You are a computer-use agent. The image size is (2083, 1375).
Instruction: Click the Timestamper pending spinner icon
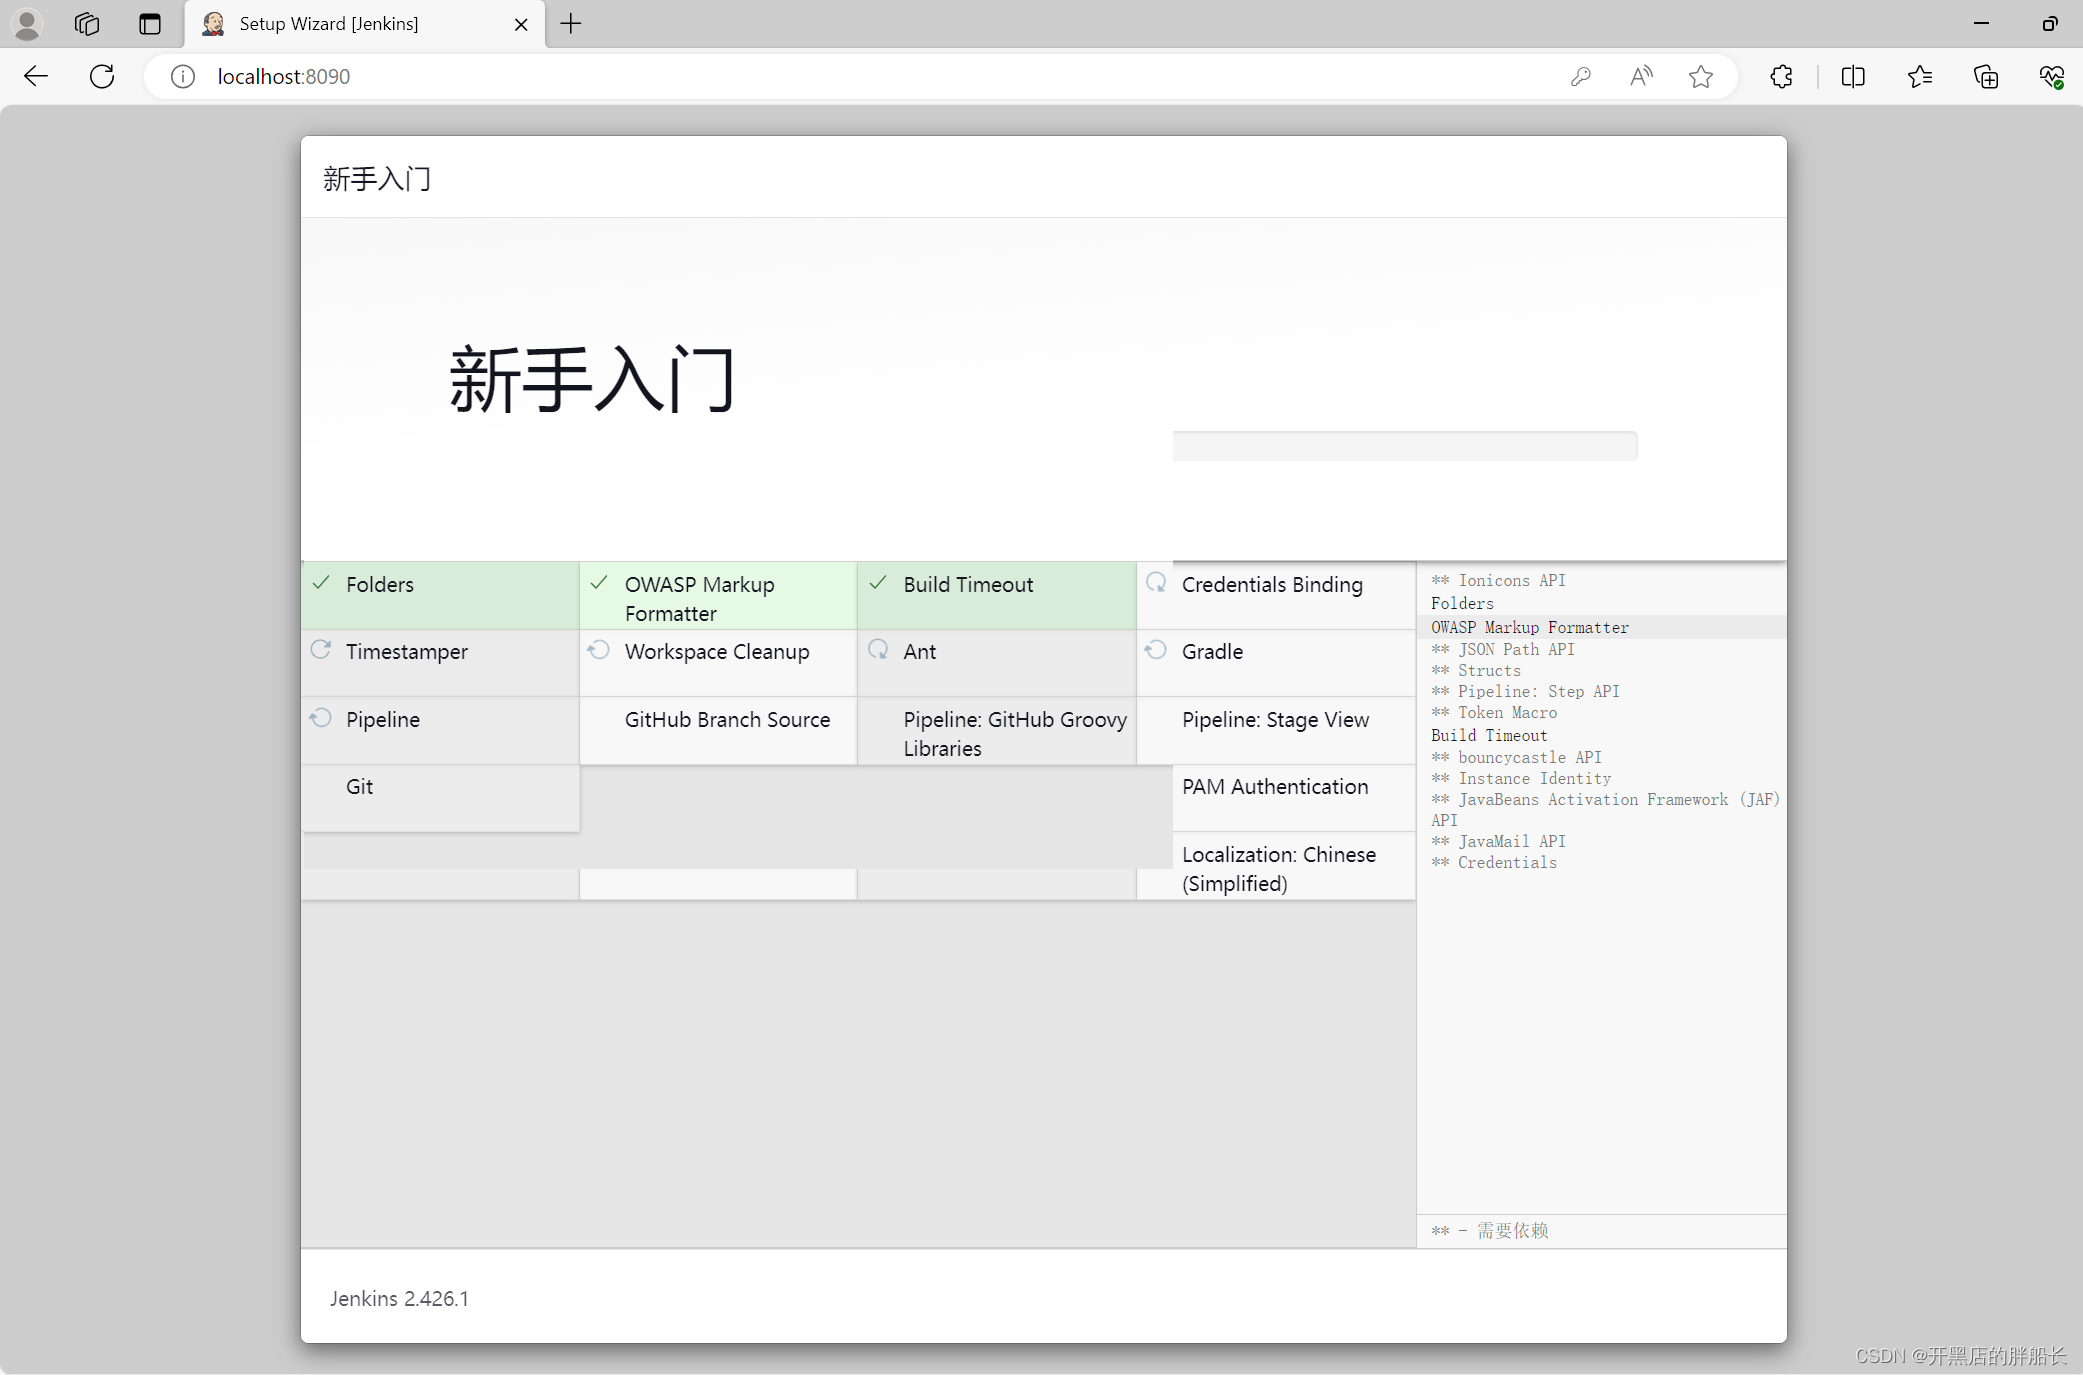click(x=321, y=650)
